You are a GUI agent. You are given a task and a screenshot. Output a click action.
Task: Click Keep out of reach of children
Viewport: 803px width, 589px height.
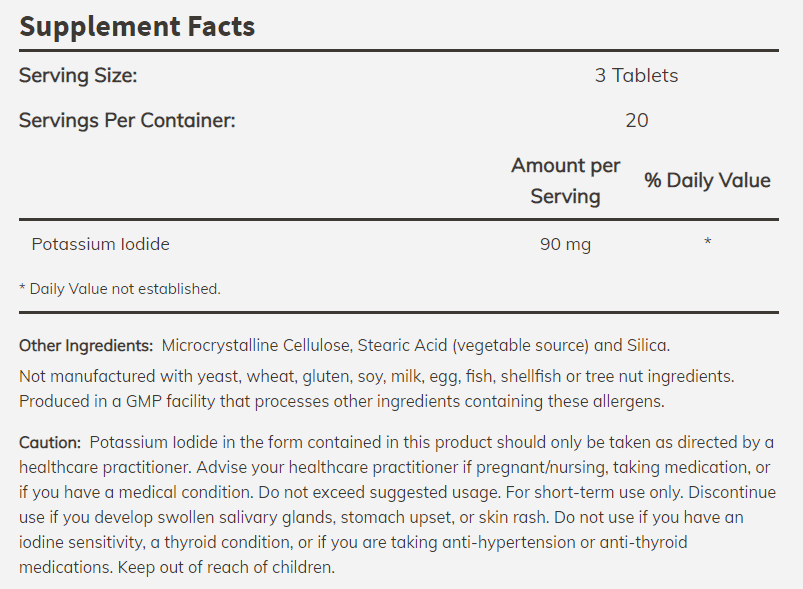226,567
